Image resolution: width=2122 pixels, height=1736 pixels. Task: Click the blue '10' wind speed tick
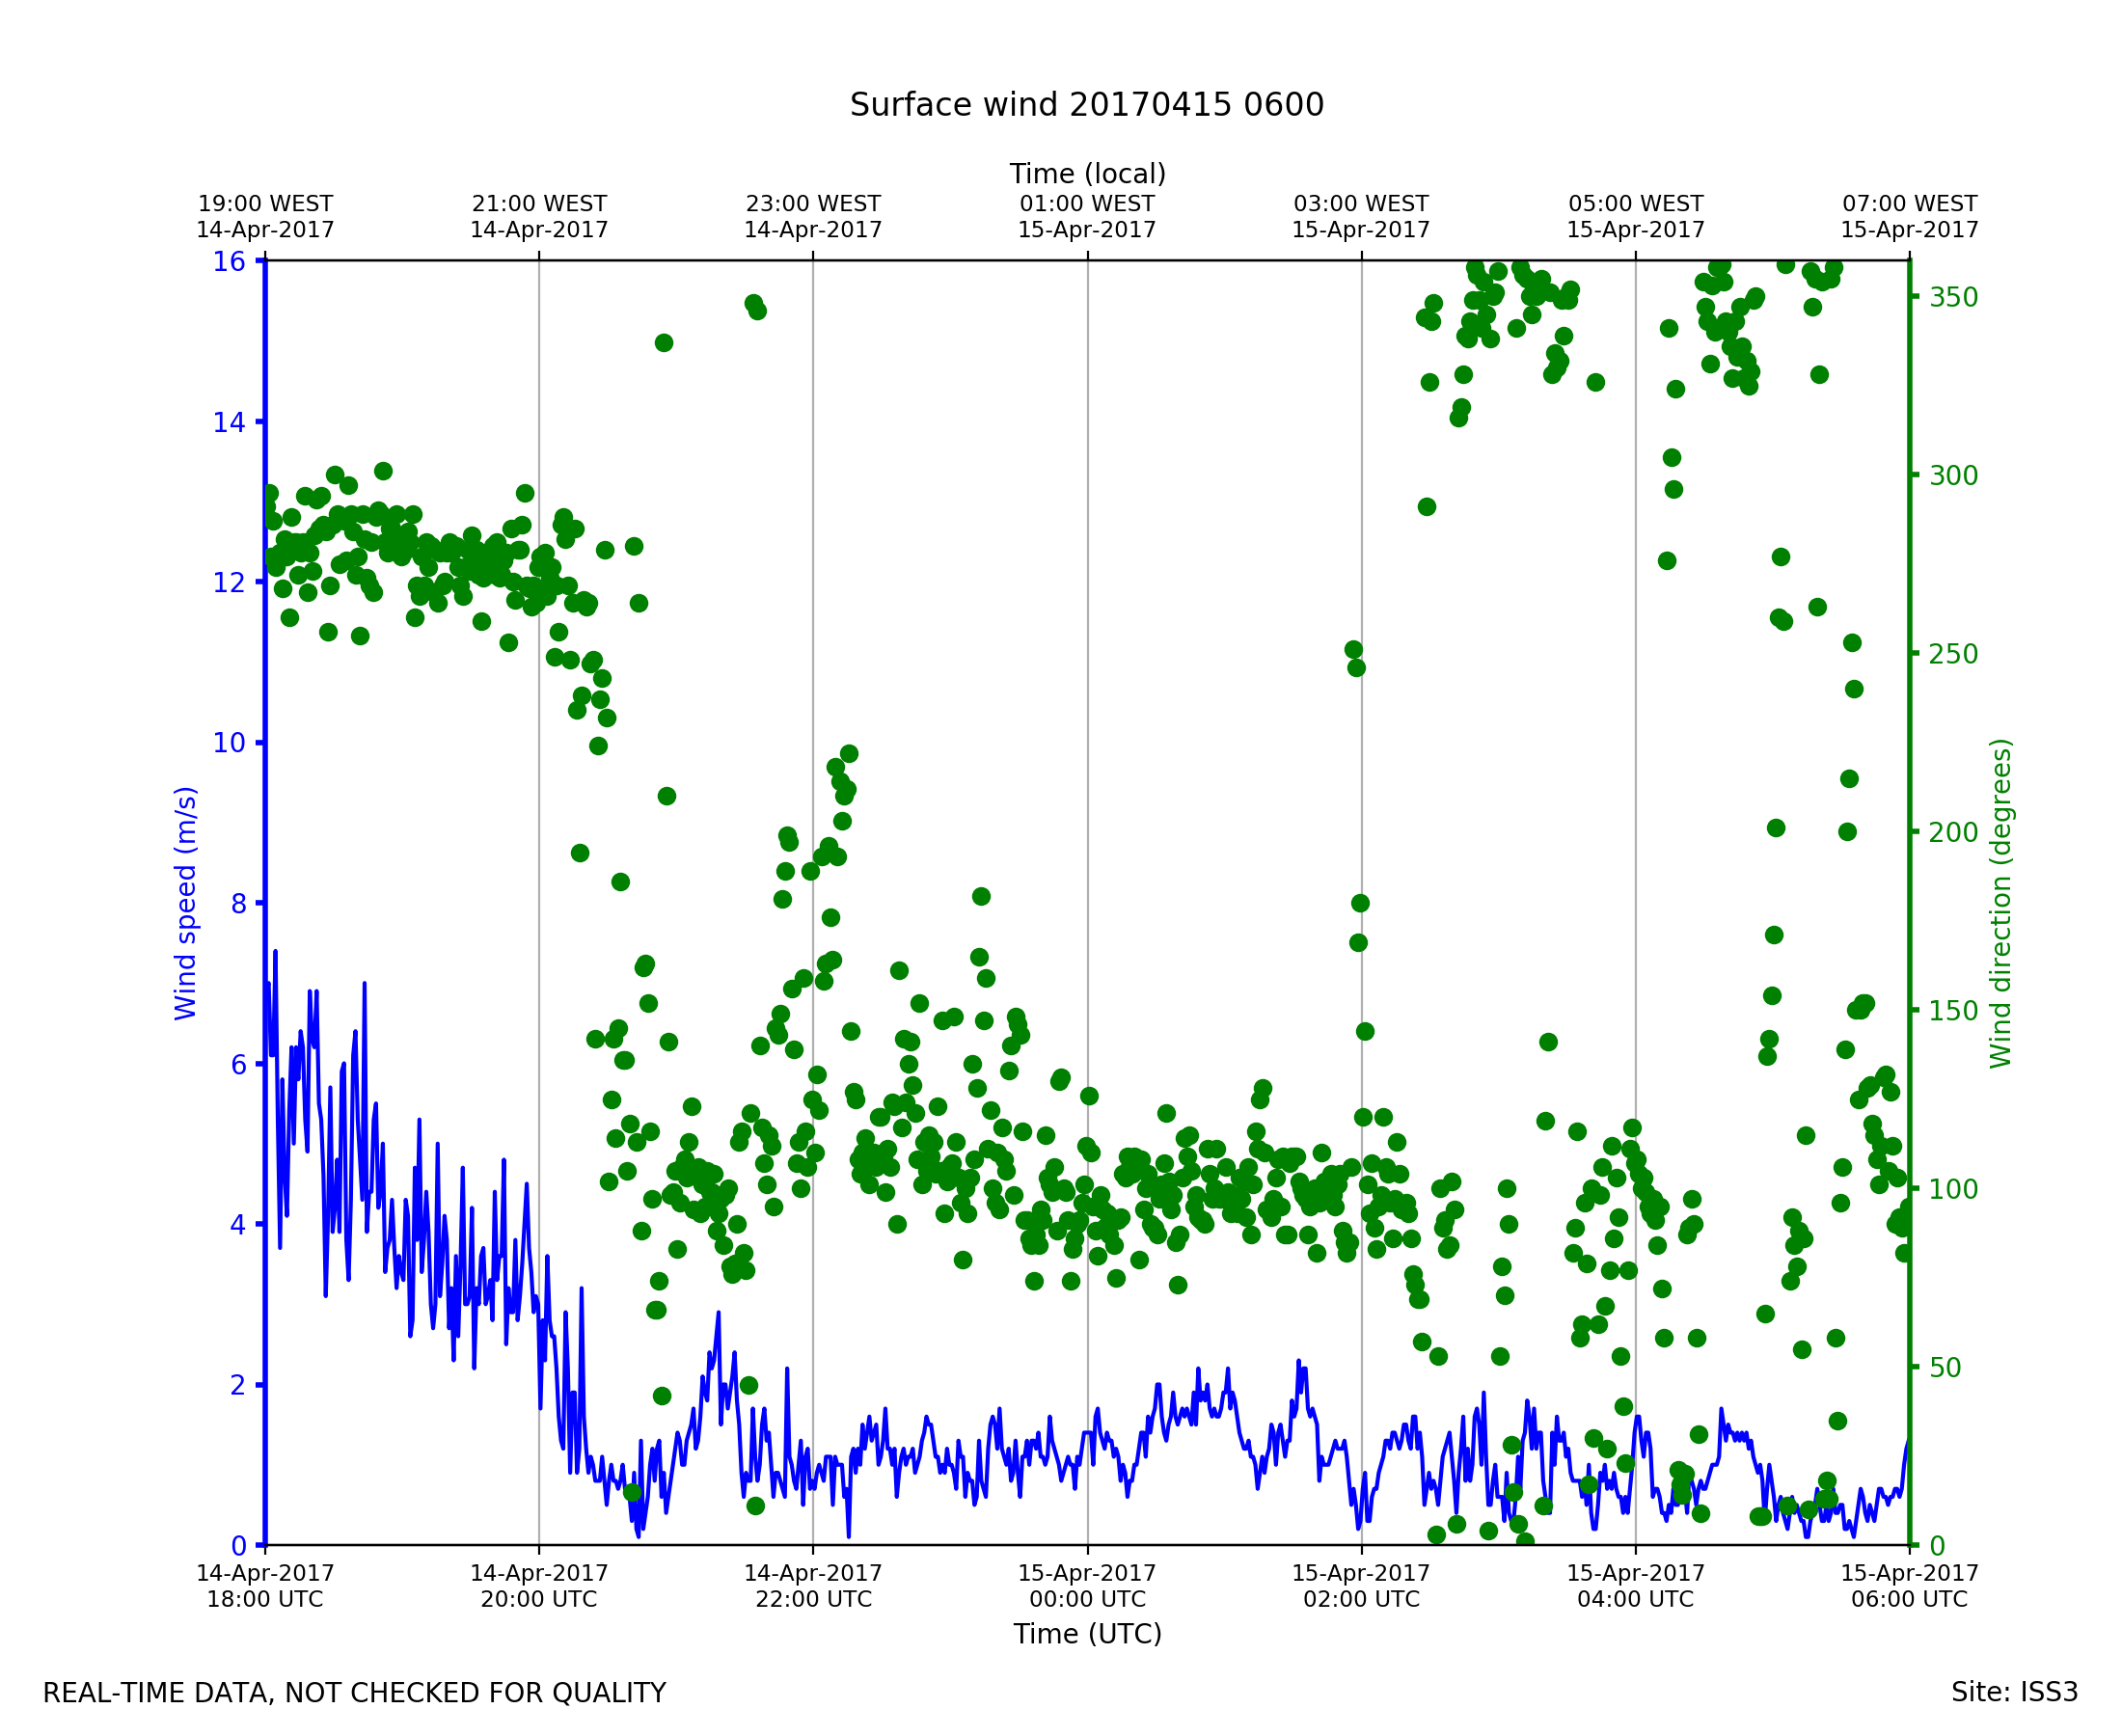tap(229, 743)
